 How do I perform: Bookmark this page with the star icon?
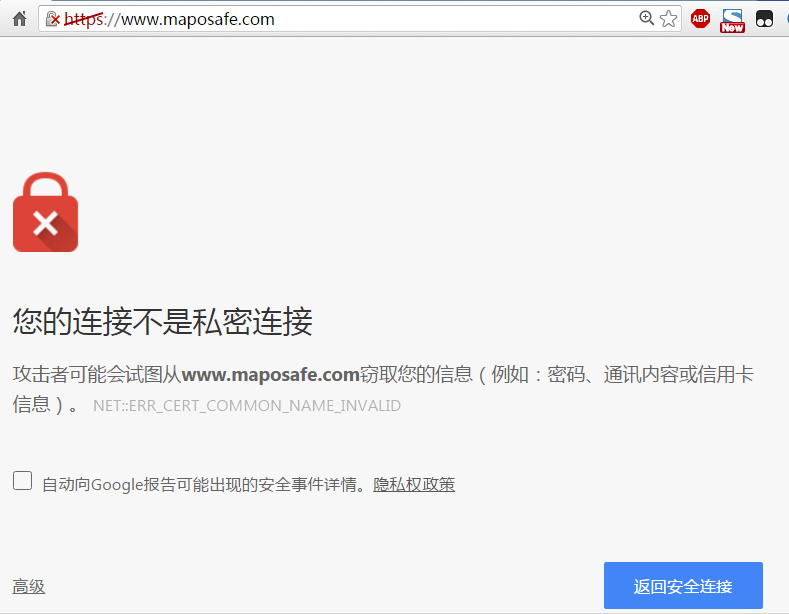click(669, 19)
